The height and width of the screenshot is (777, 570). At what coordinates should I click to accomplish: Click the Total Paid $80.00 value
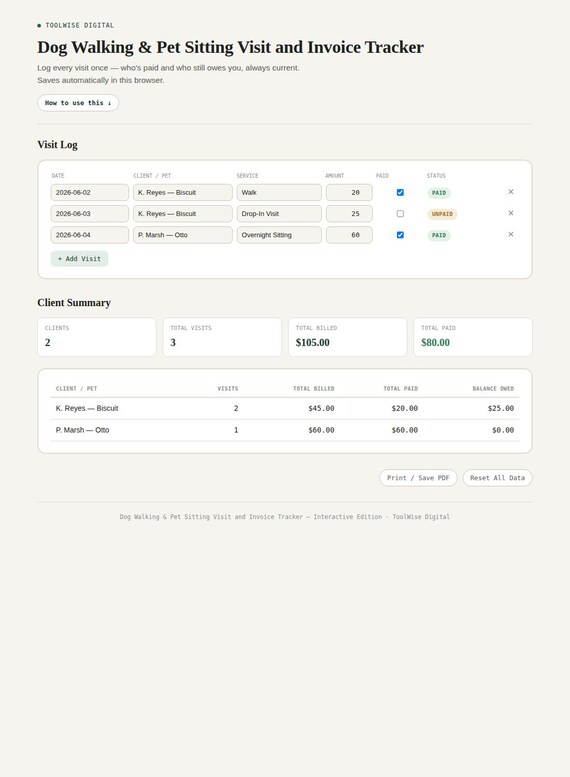tap(435, 342)
